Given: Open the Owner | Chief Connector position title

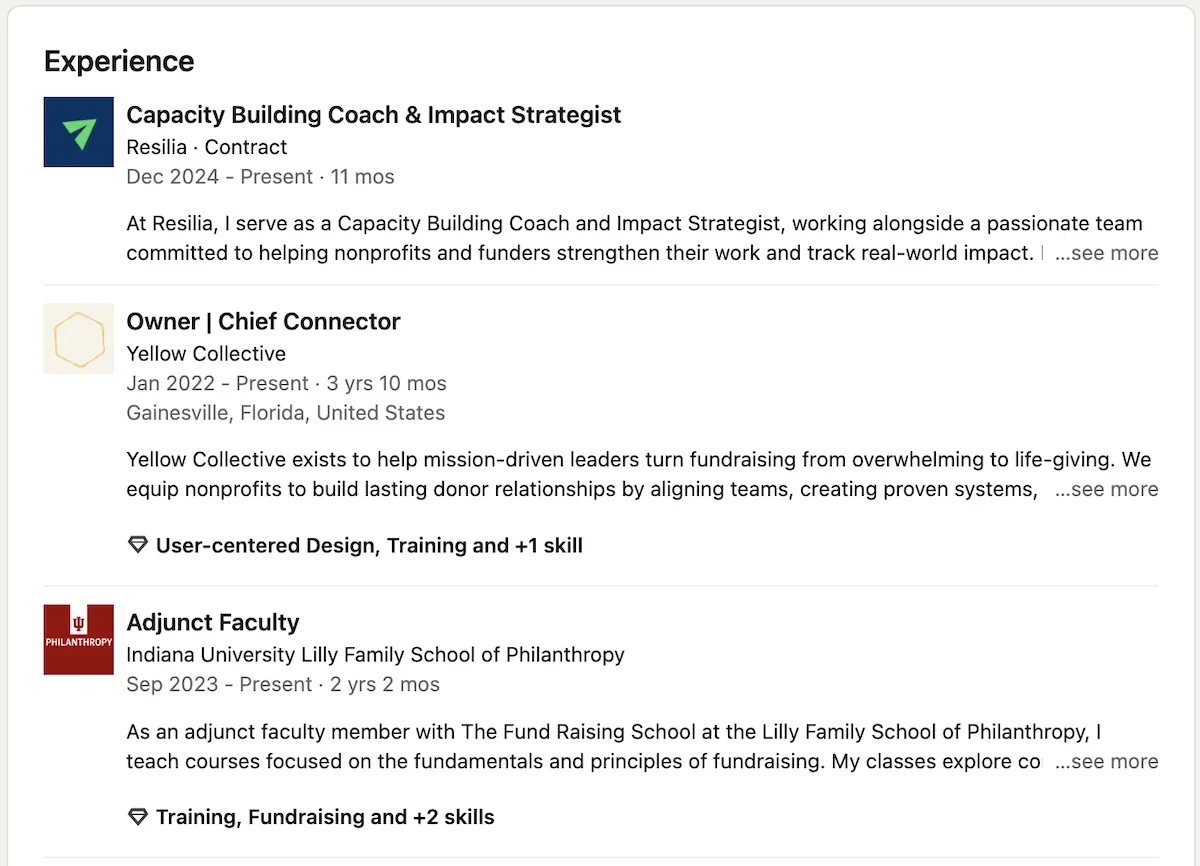Looking at the screenshot, I should [x=263, y=322].
